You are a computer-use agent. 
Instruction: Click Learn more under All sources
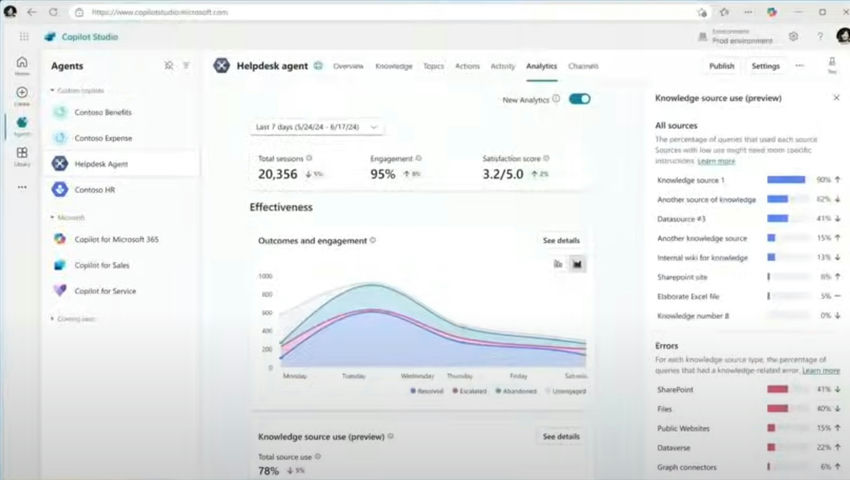716,161
